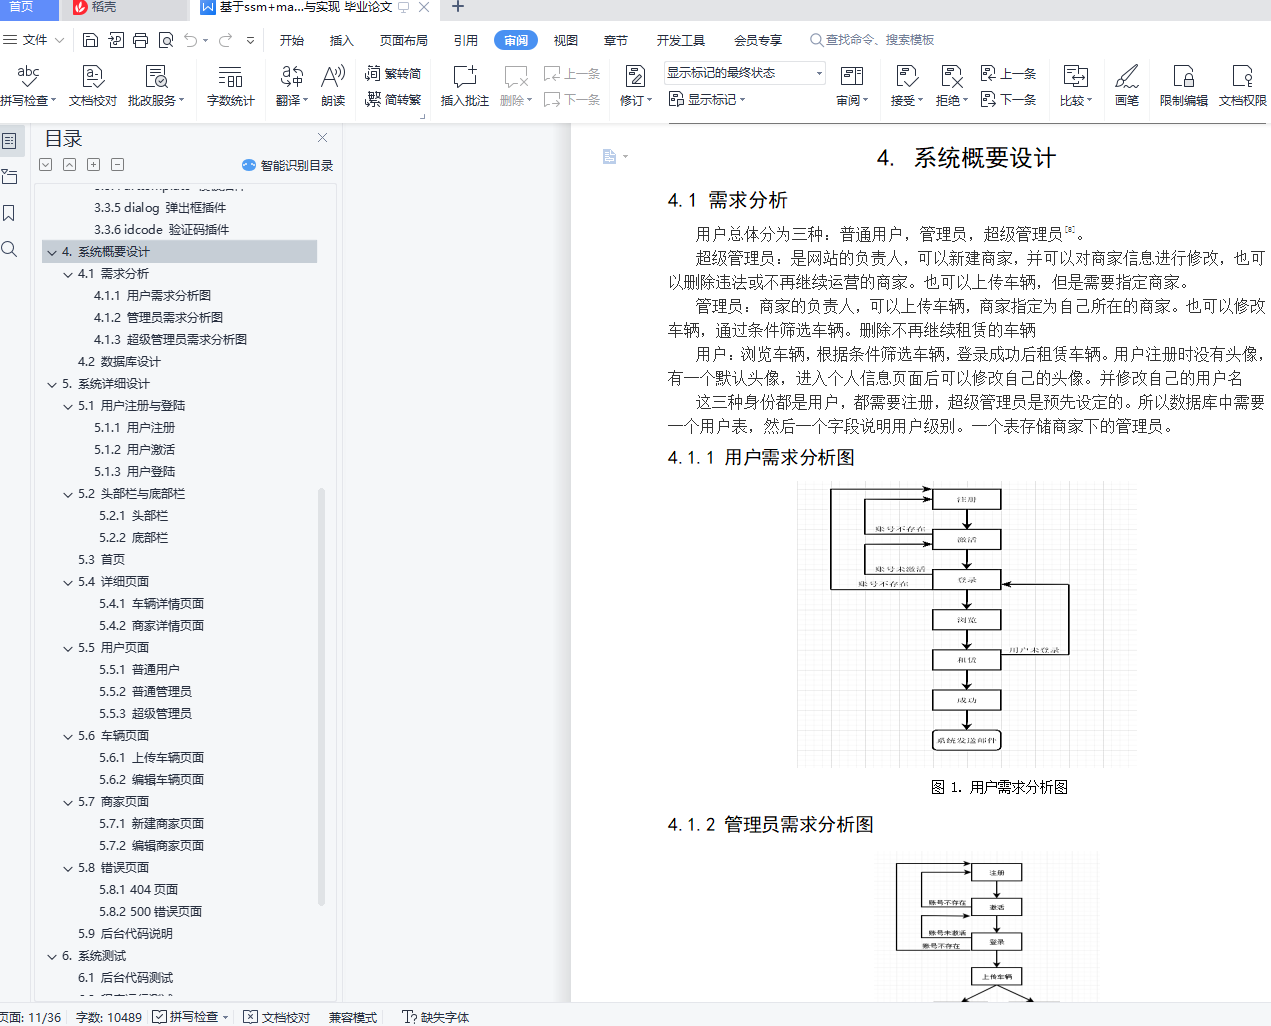Click the print icon in quick toolbar
The height and width of the screenshot is (1026, 1271).
(141, 40)
